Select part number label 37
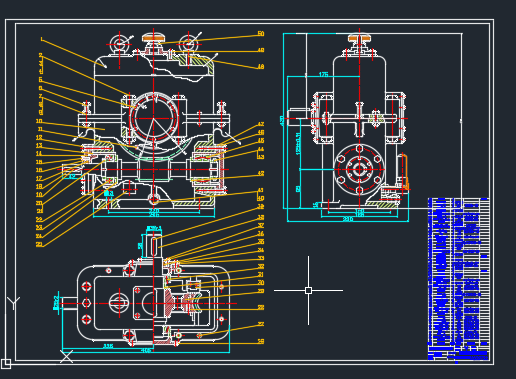The image size is (516, 379). click(261, 226)
